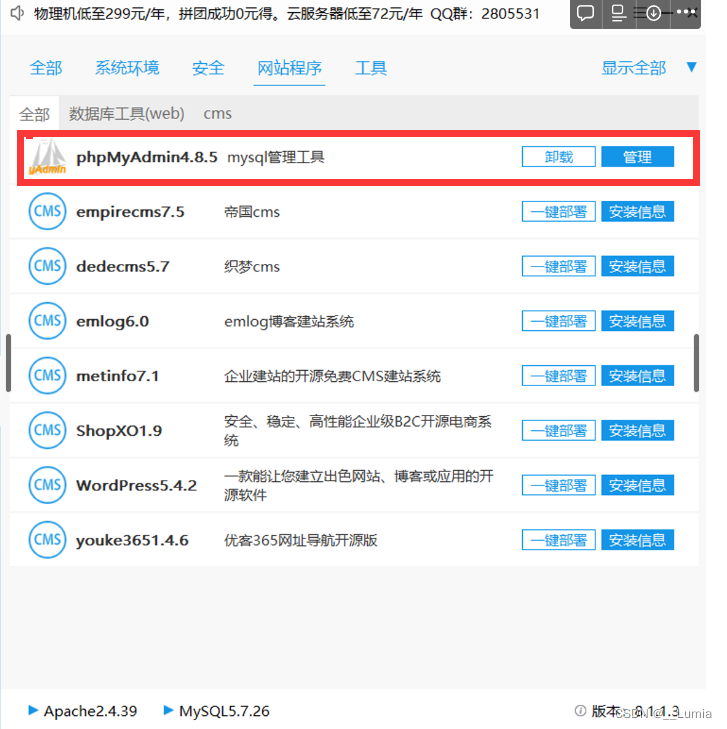Open the three-dots more icon in overlay toolbar
Screen dimensions: 727x729
[686, 12]
